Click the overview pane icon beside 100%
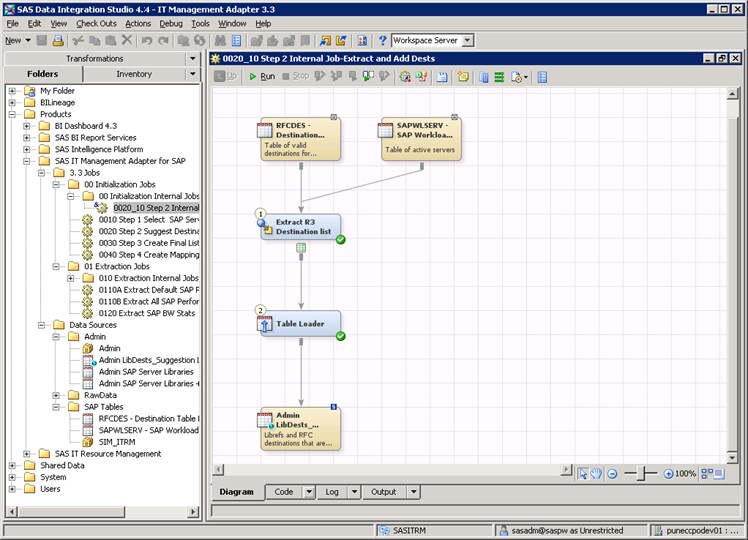 pos(713,474)
